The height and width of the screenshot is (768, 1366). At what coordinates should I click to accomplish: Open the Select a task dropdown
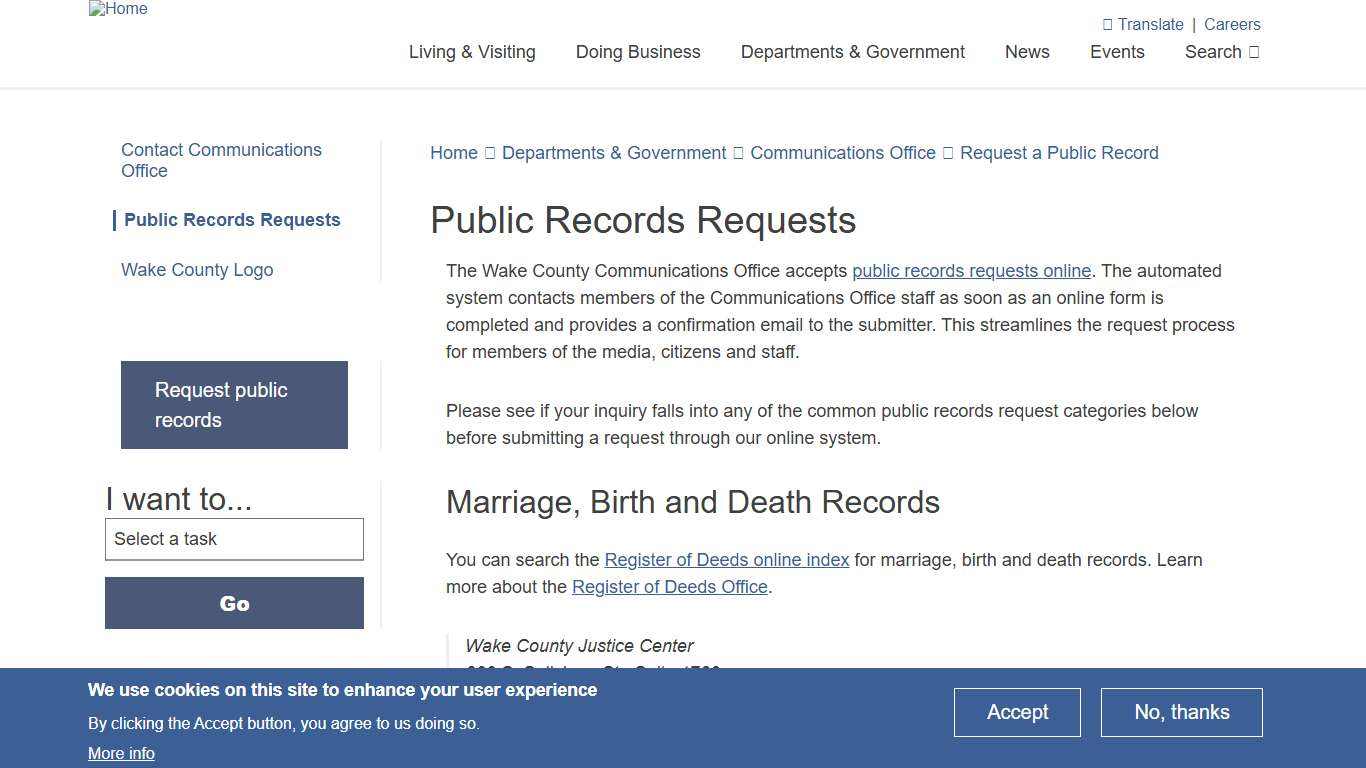[234, 539]
